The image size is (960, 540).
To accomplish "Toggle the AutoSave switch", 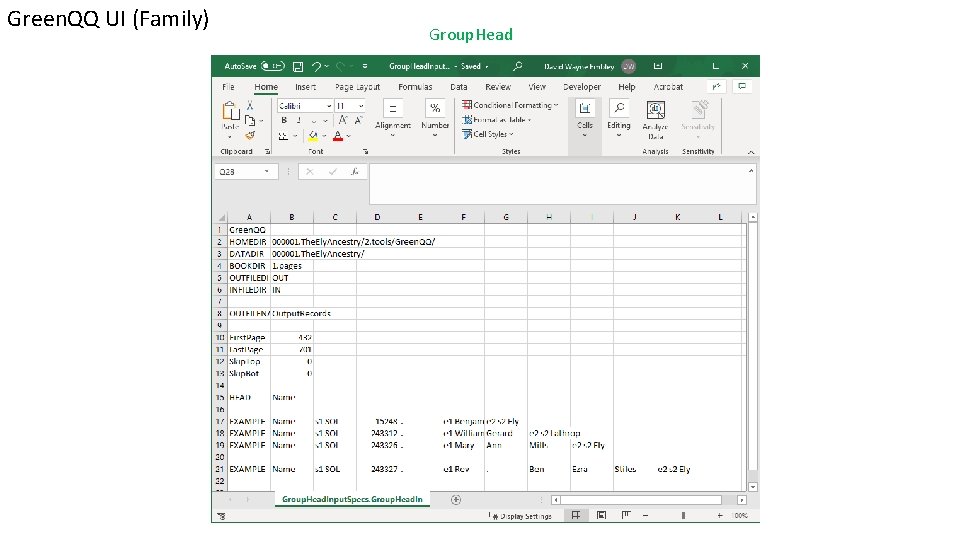I will click(x=272, y=66).
